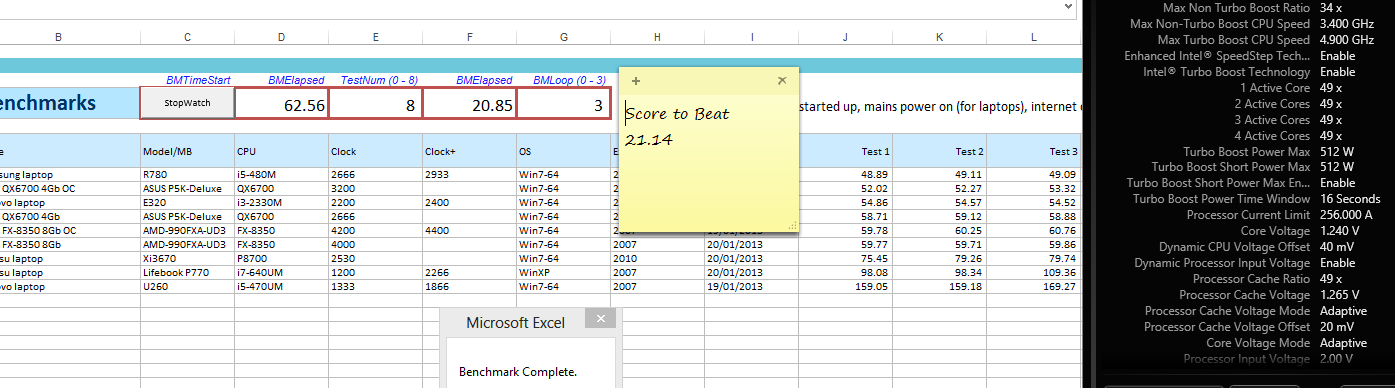Select the ASUS P5K-Deluxe cell in the QX6700 4Gb OC row

click(187, 188)
